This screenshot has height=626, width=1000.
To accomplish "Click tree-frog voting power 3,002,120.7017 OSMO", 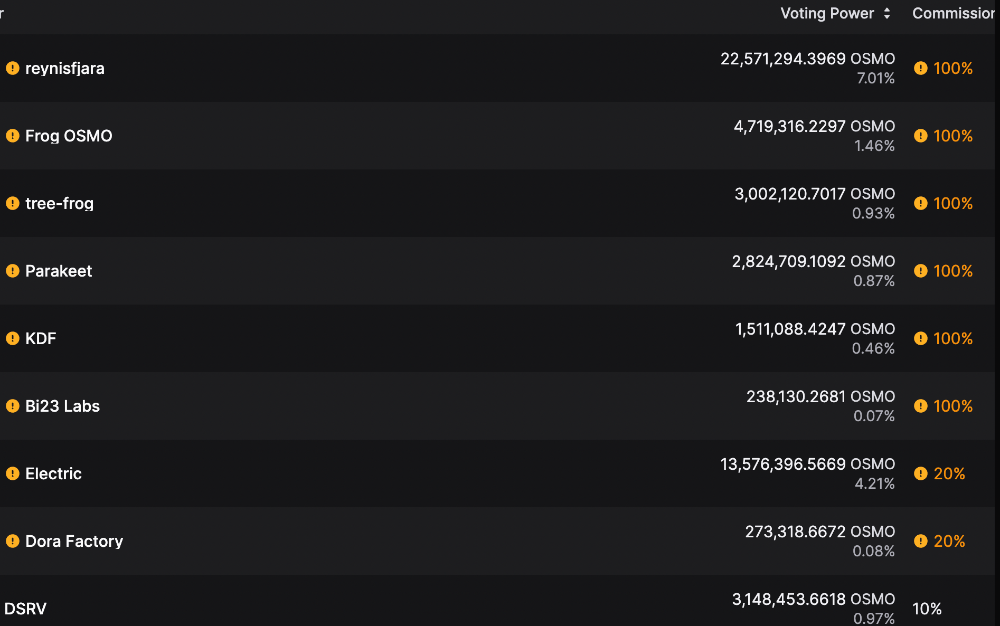I will [814, 194].
